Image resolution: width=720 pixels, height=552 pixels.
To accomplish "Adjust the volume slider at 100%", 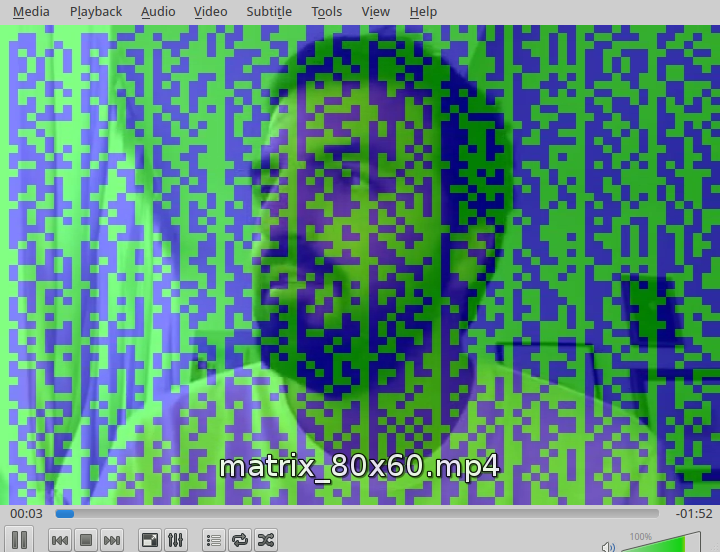I will pyautogui.click(x=661, y=542).
